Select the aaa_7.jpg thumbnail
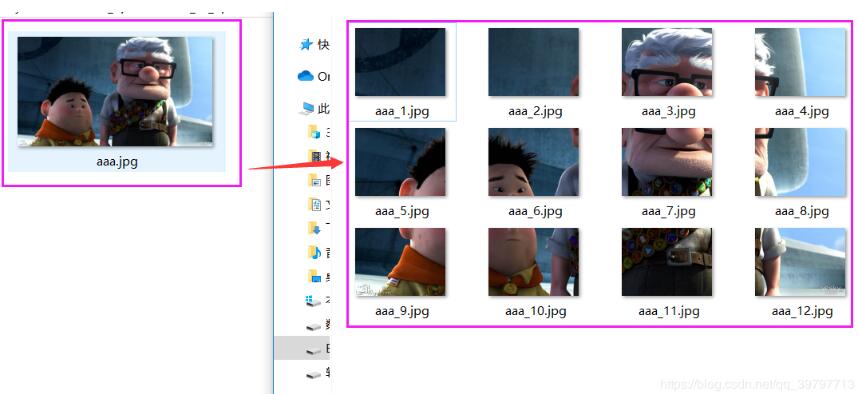This screenshot has width=859, height=394. (x=667, y=162)
